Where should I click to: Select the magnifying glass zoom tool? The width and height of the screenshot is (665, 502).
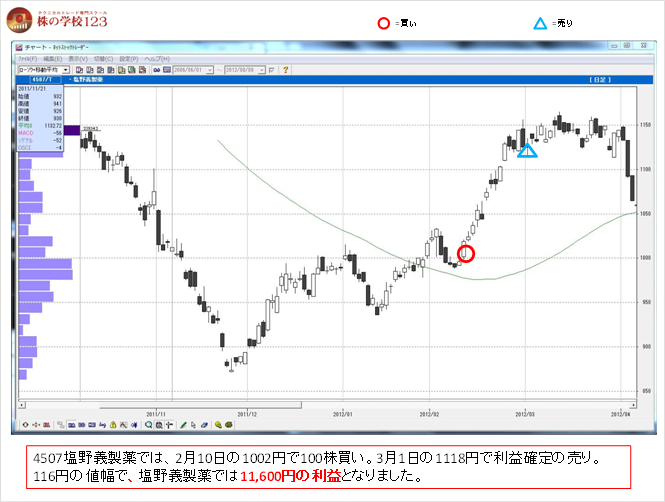point(148,424)
